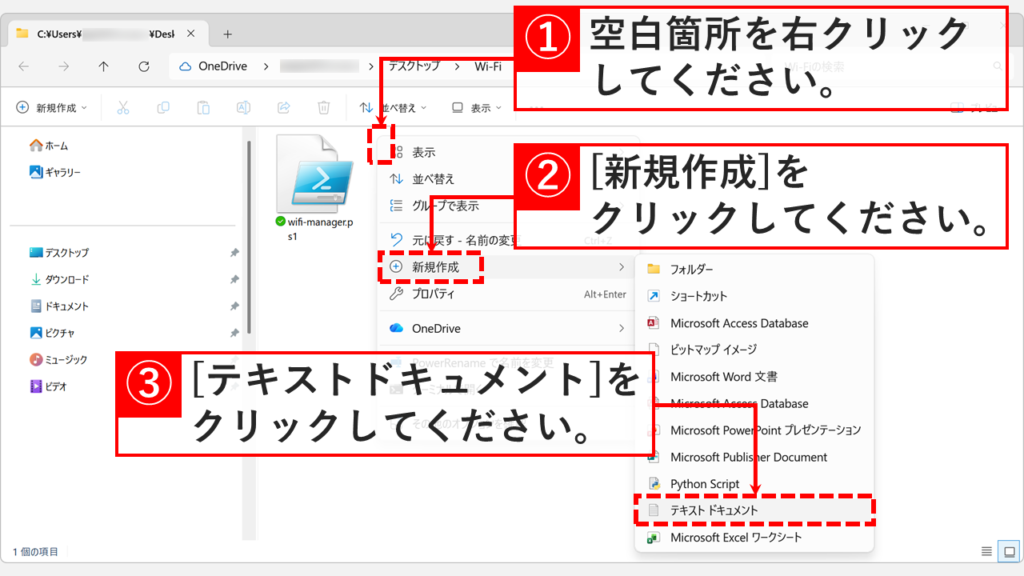Select the Rename icon in the toolbar
Screen dimensions: 1024x576
point(243,107)
